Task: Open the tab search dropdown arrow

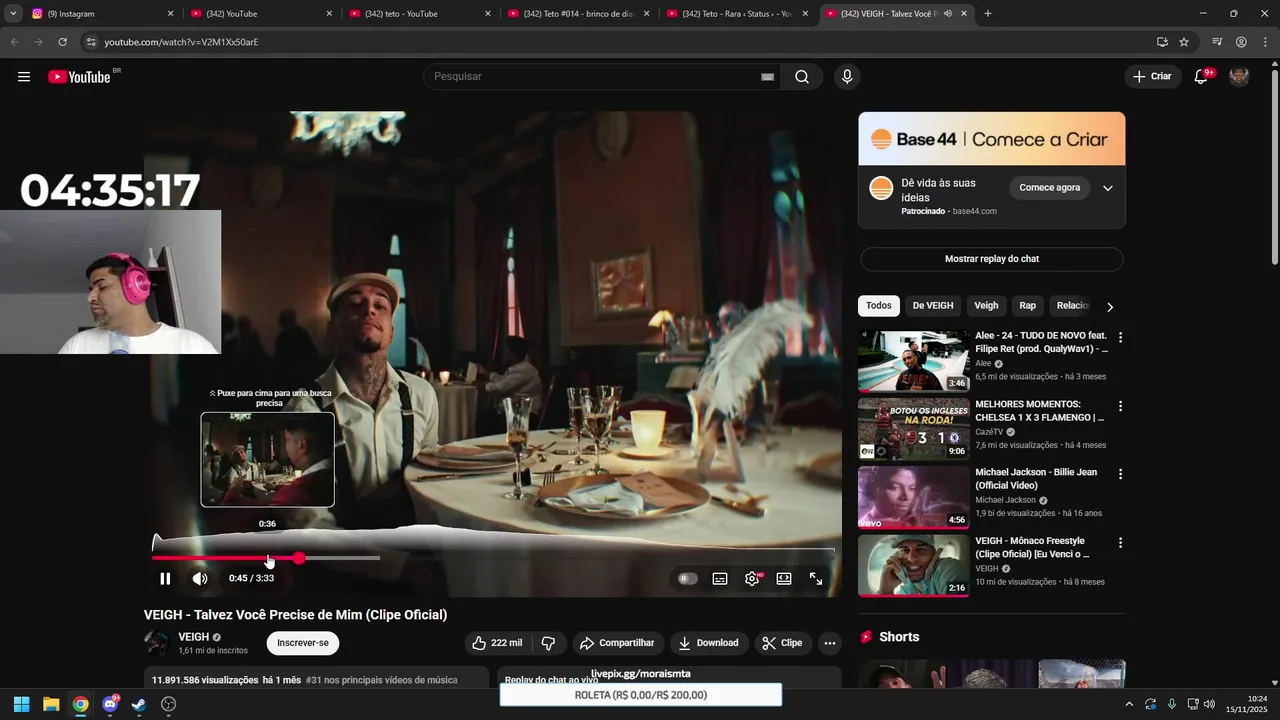Action: coord(13,14)
